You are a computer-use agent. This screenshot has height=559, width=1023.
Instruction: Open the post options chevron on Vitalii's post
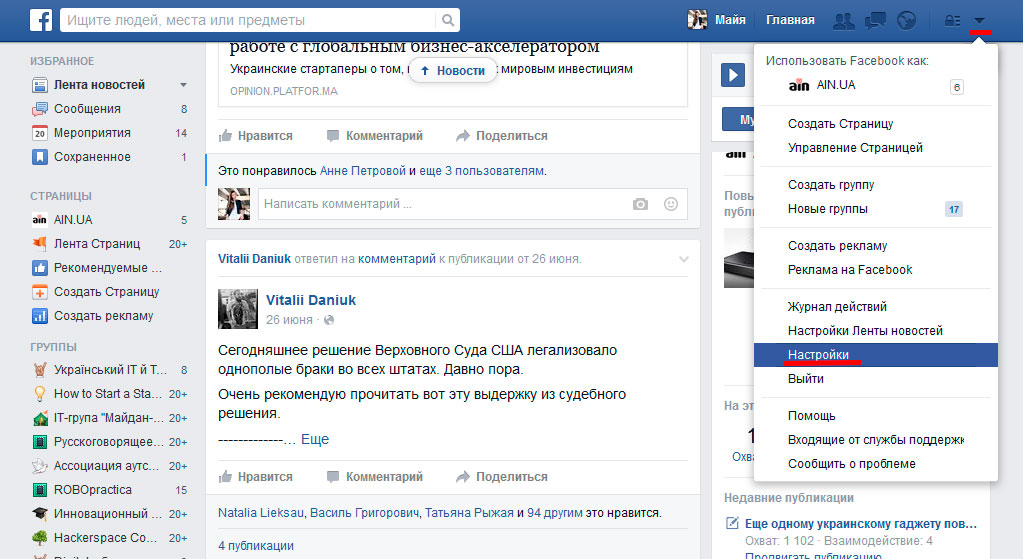coord(683,259)
